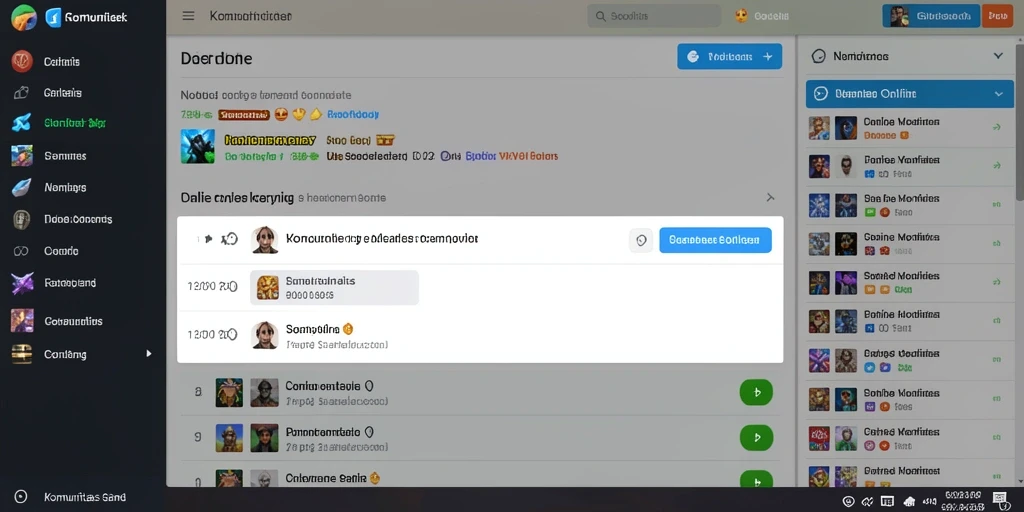The height and width of the screenshot is (512, 1024).
Task: Click the Comde infinity-shaped icon
Action: tap(22, 251)
